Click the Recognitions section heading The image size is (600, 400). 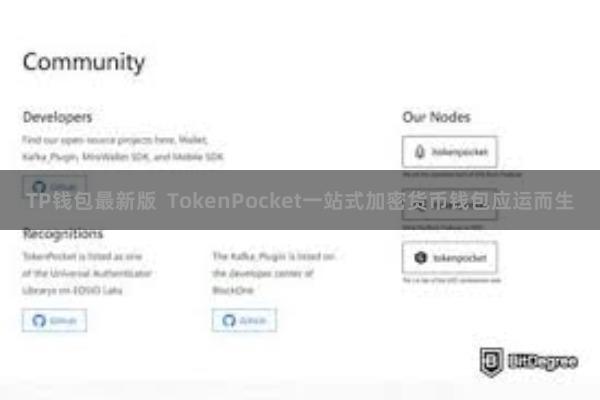click(63, 233)
